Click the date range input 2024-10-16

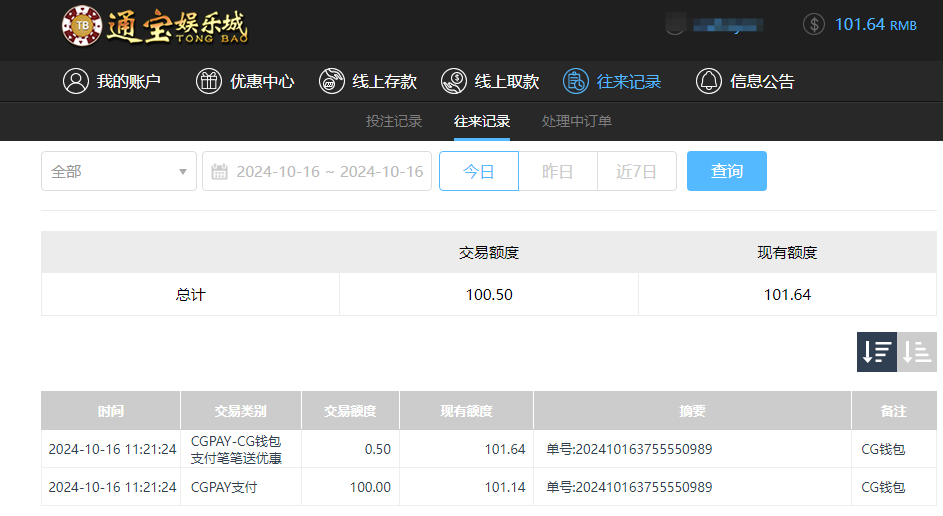click(317, 171)
